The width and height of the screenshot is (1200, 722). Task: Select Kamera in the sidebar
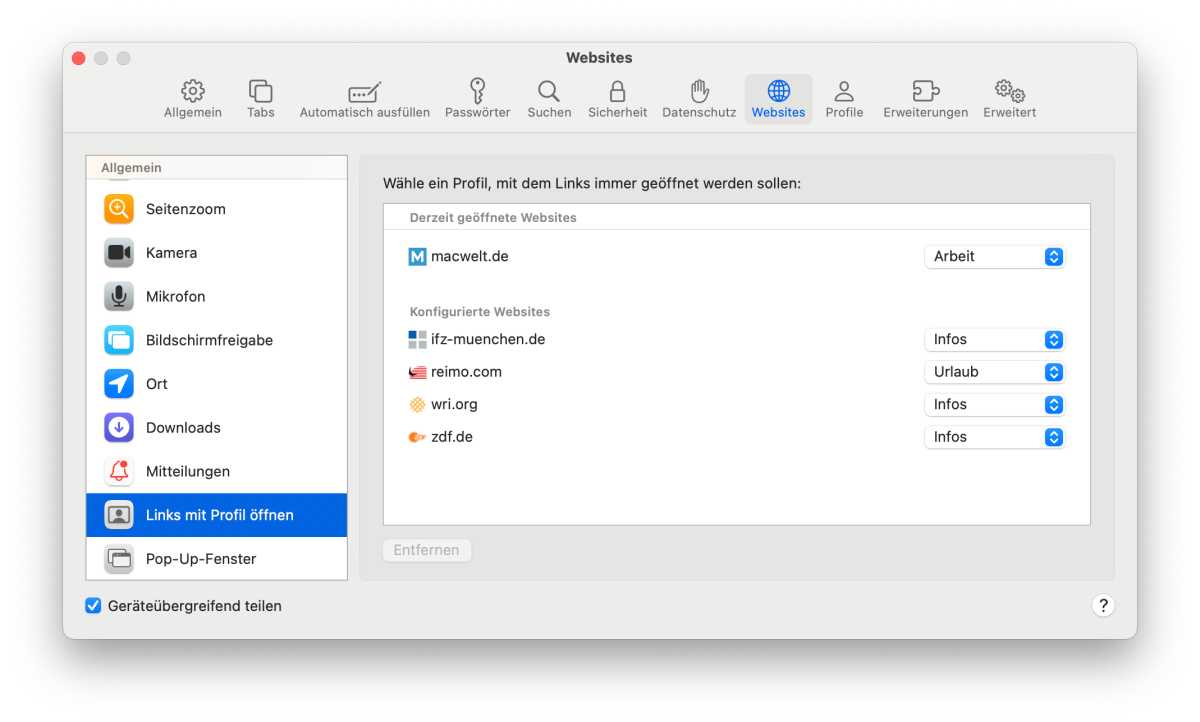click(217, 253)
